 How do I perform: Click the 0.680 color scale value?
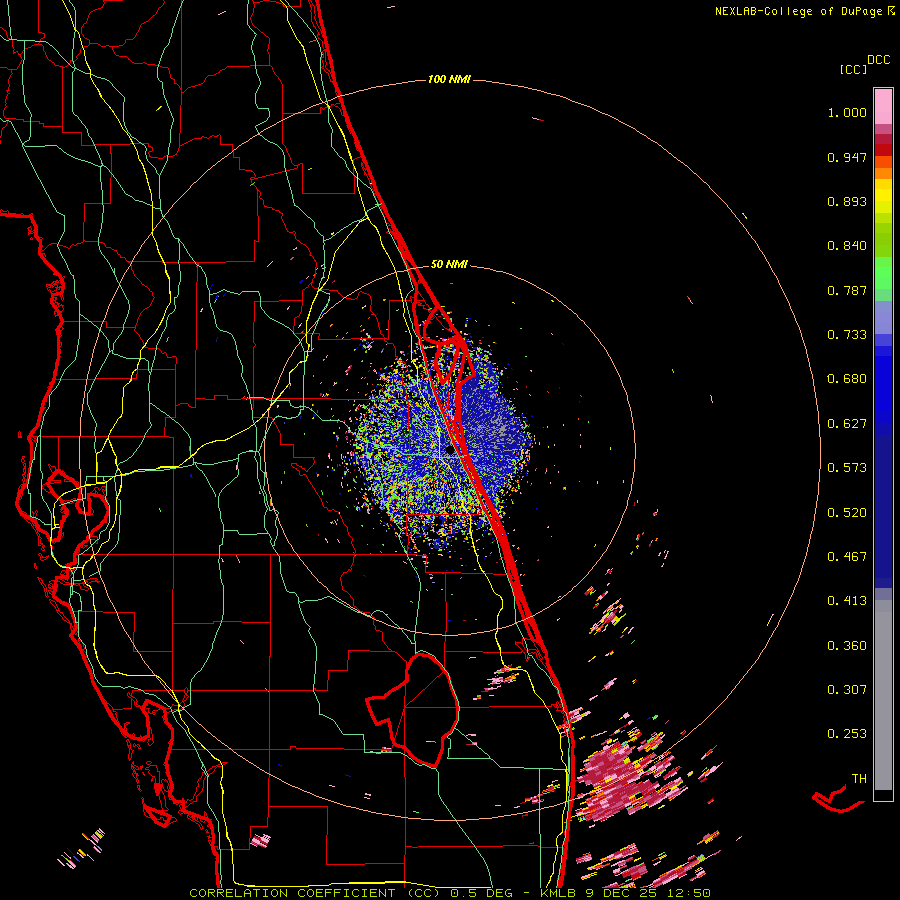coord(847,379)
